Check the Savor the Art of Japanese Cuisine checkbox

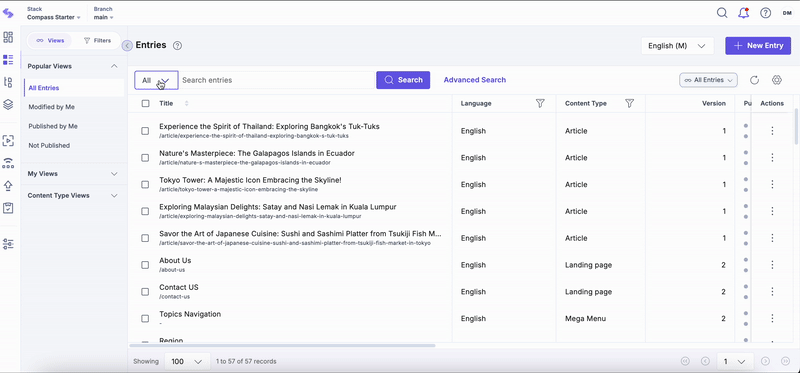(x=145, y=238)
